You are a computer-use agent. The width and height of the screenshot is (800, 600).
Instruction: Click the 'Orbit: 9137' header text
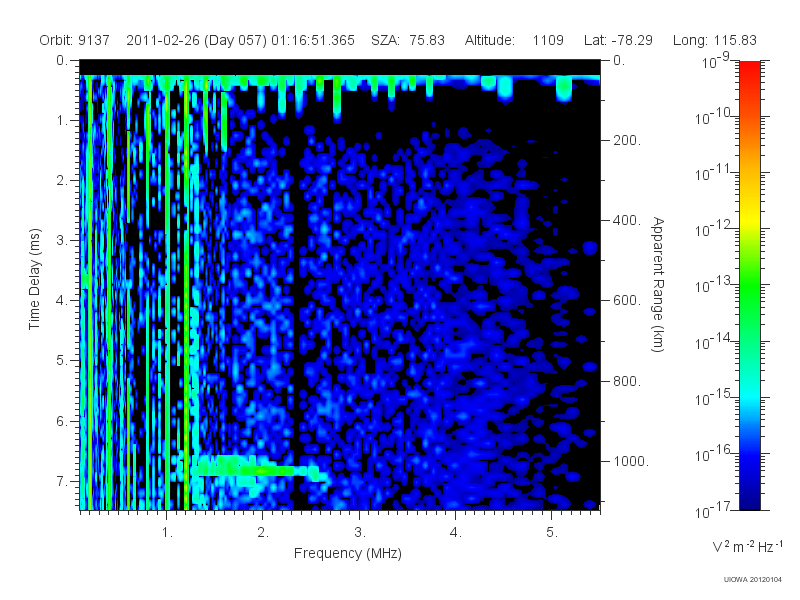(74, 40)
